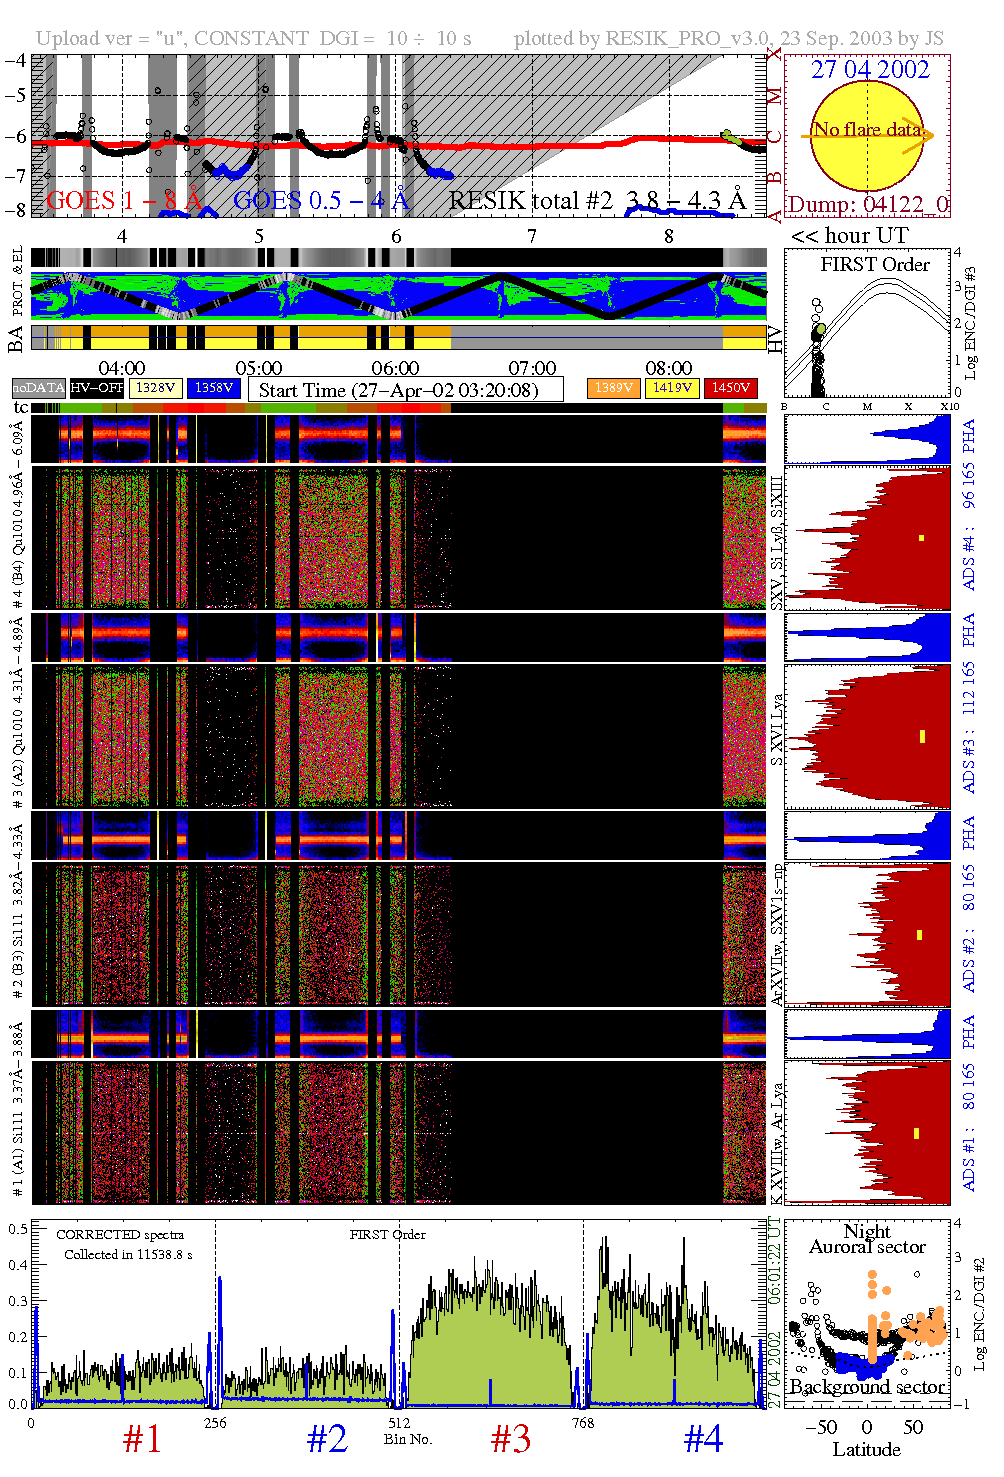Click the yellow marker in ADS #4 histogram
Screen dimensions: 1004x1477
921,538
